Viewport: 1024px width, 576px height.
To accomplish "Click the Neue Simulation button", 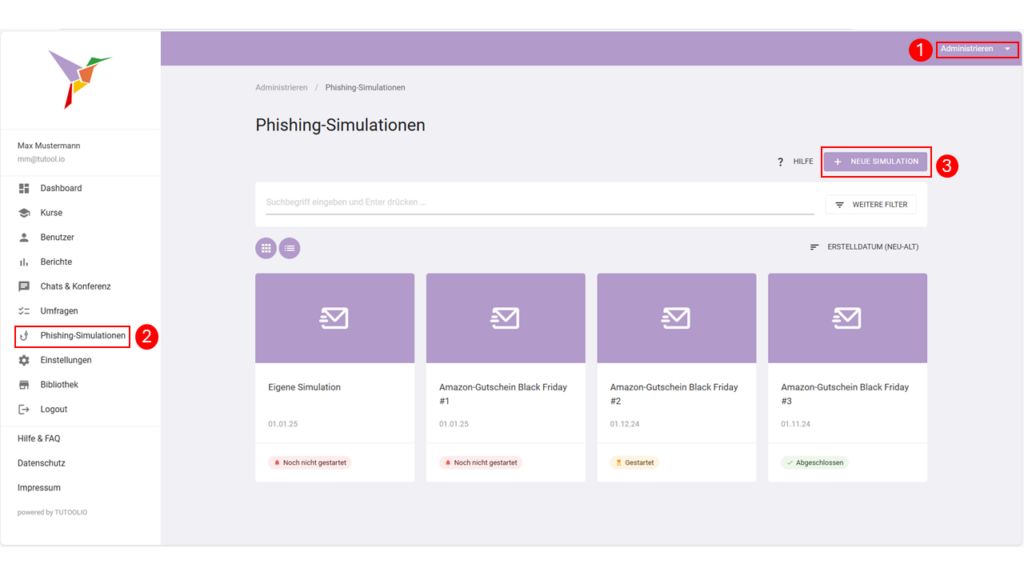I will pyautogui.click(x=875, y=160).
